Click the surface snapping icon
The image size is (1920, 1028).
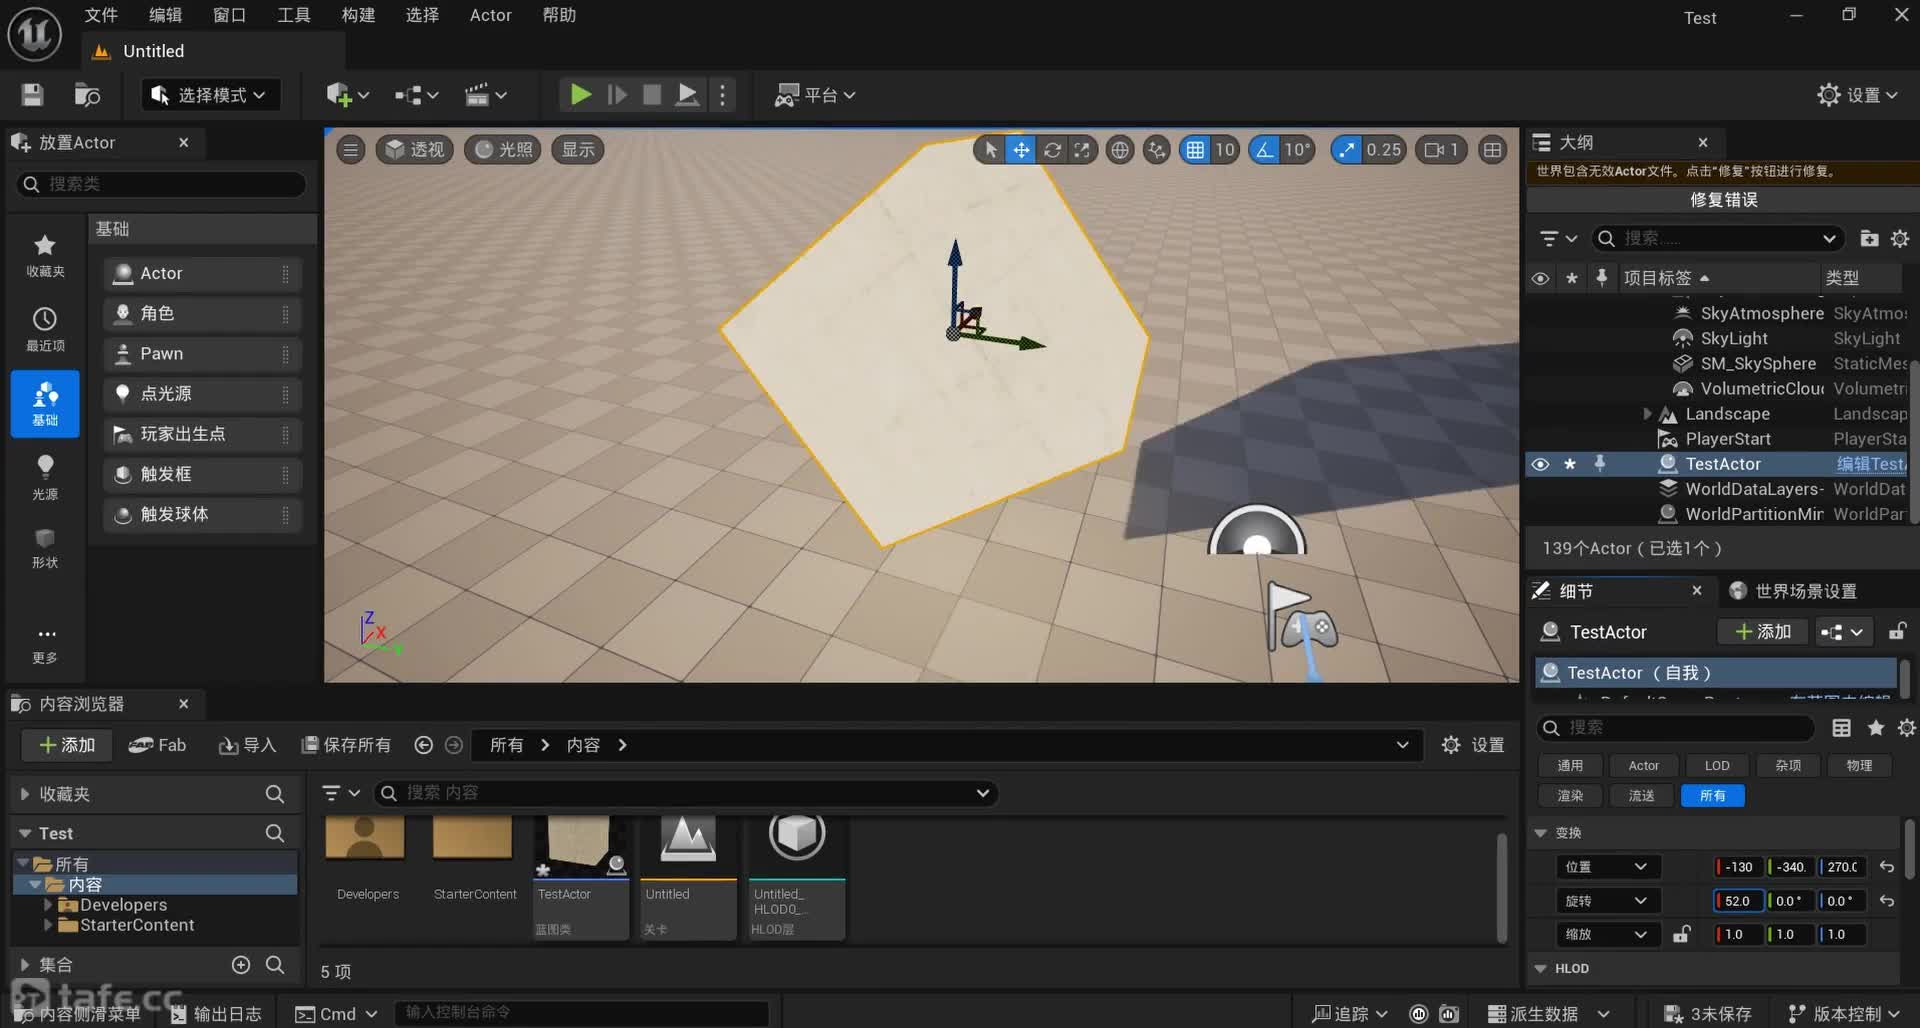[1157, 150]
